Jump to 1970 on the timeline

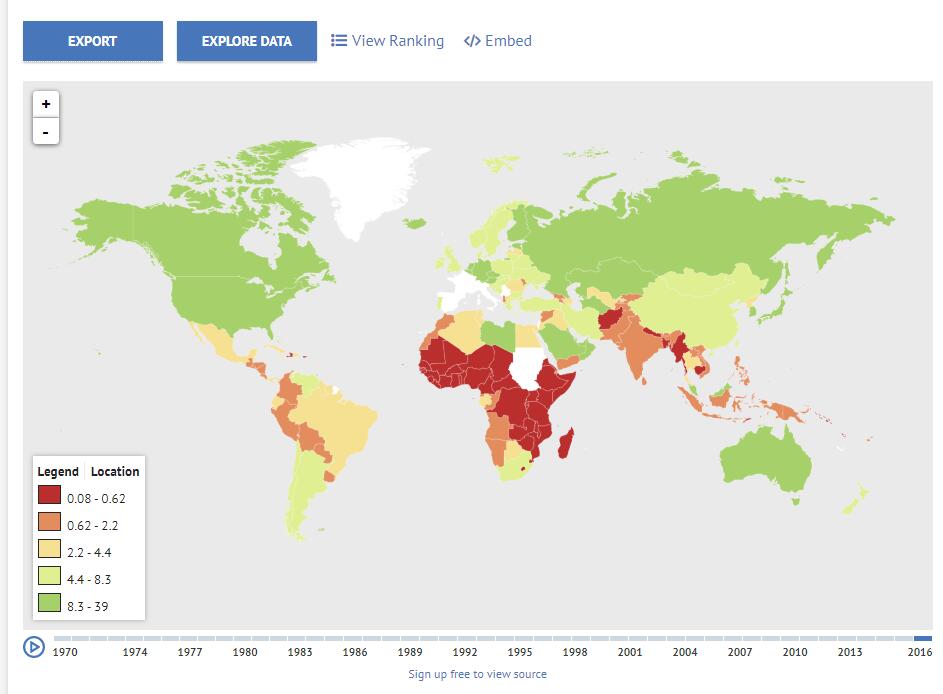(x=65, y=652)
